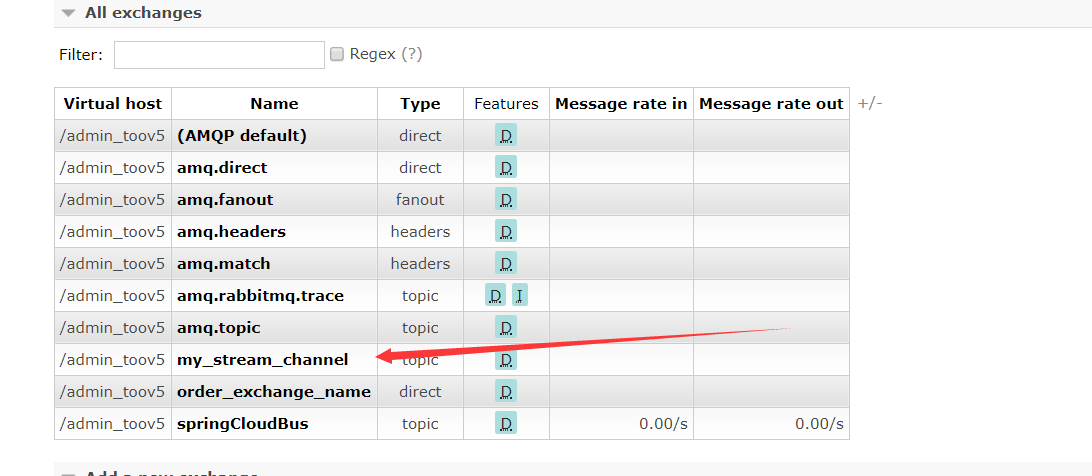Click the Filter: label

(81, 54)
